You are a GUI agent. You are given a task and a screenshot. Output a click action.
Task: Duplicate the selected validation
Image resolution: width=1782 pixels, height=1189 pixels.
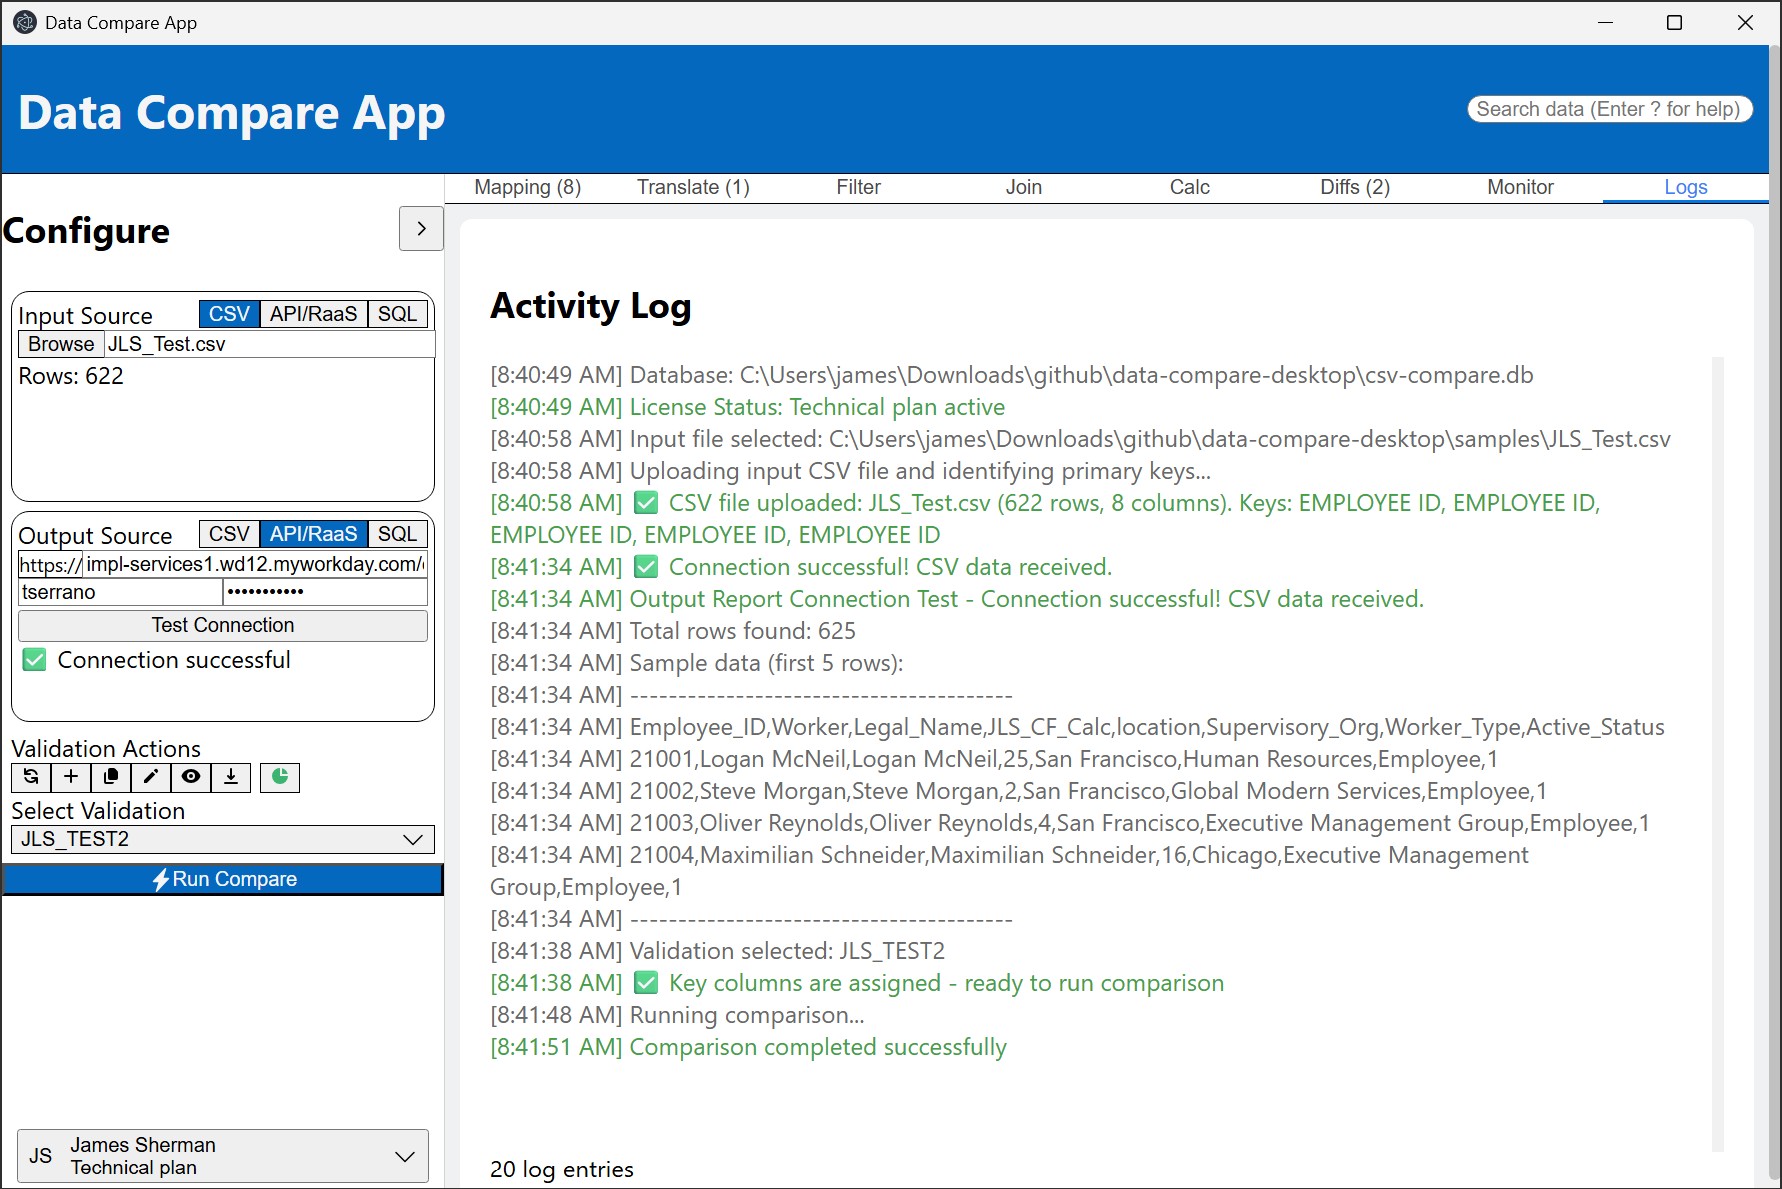[110, 777]
